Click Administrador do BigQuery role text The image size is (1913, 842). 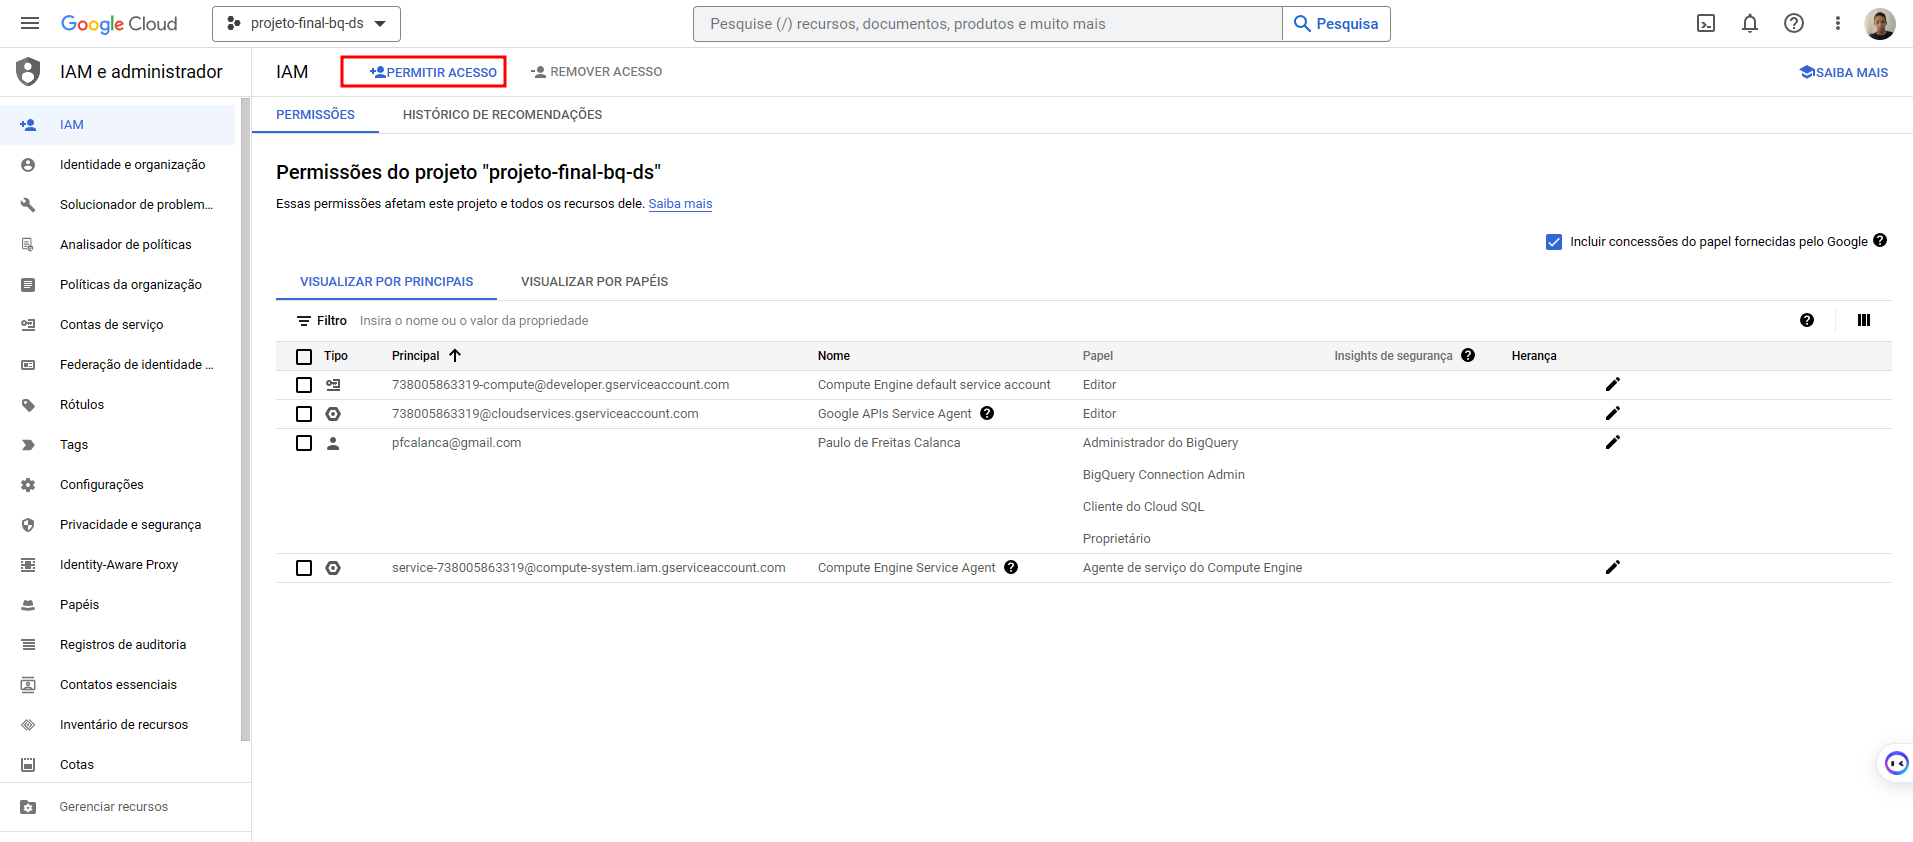click(1160, 443)
